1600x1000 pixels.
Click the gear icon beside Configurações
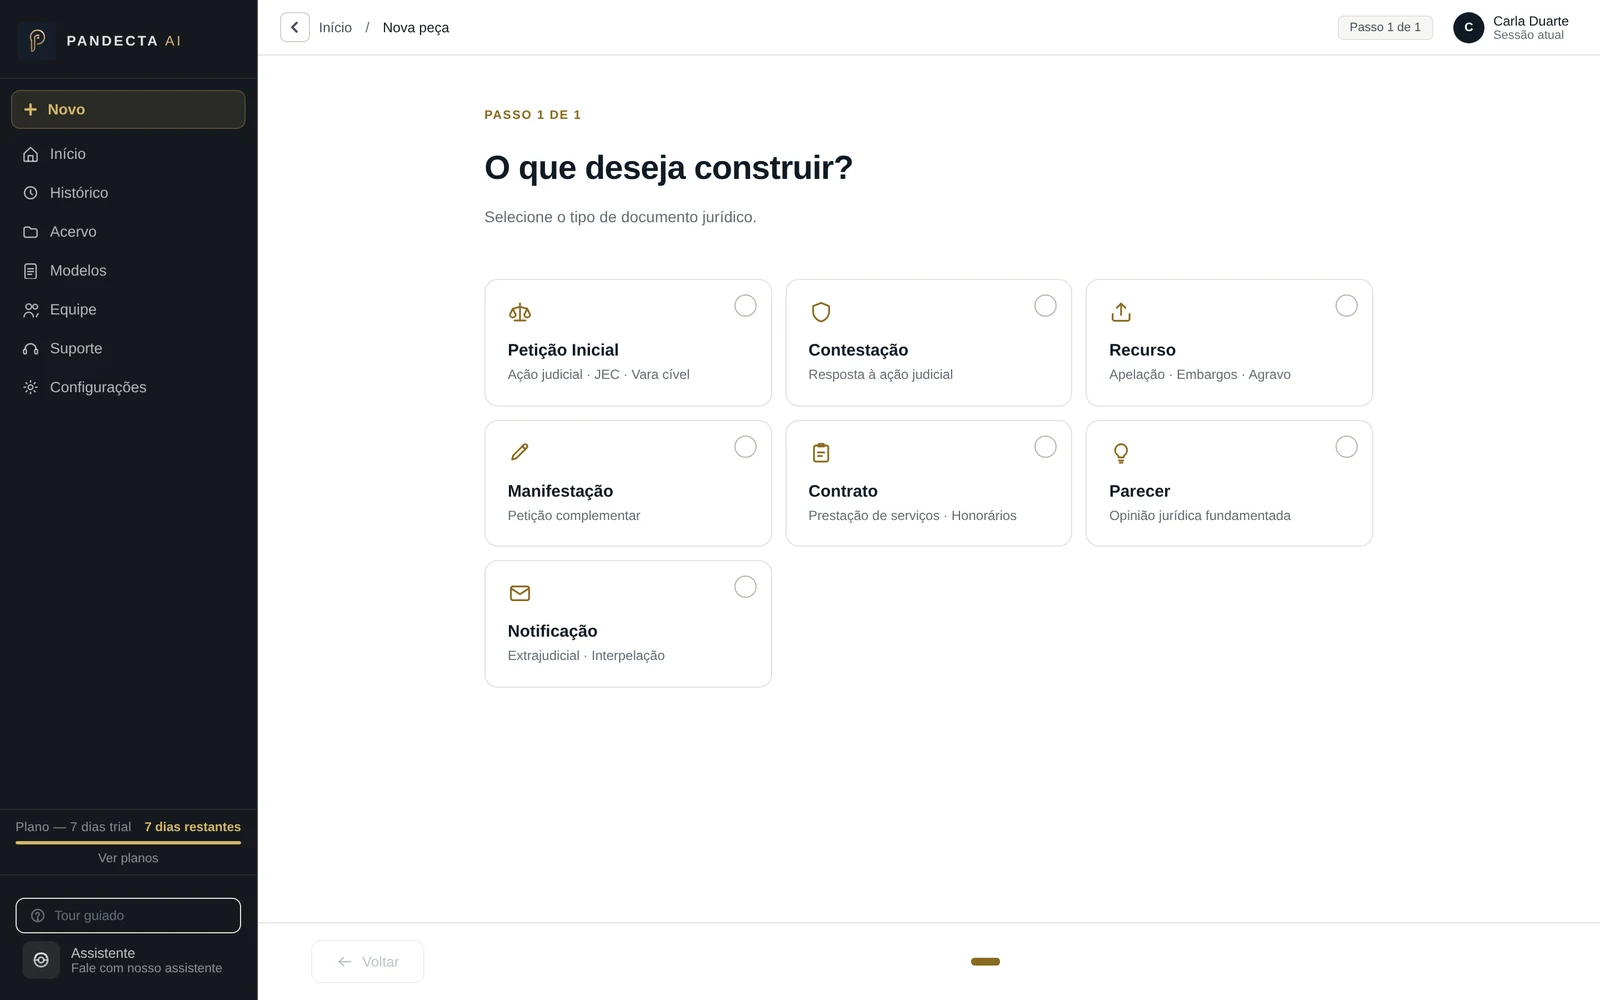(31, 387)
